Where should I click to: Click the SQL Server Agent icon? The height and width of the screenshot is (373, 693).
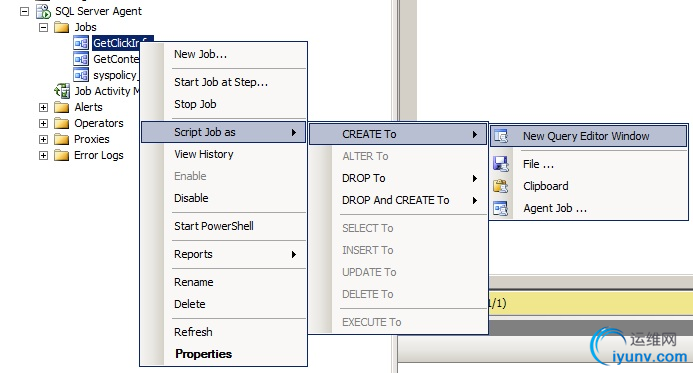[43, 11]
